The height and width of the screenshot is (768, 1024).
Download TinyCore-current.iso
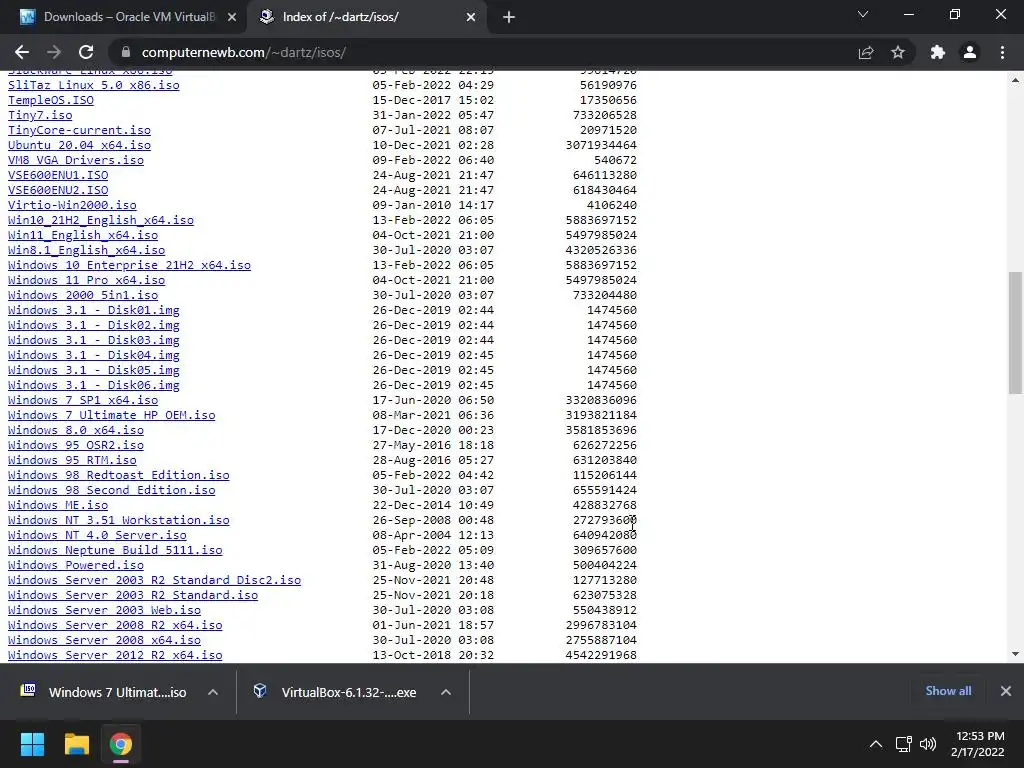pos(79,130)
